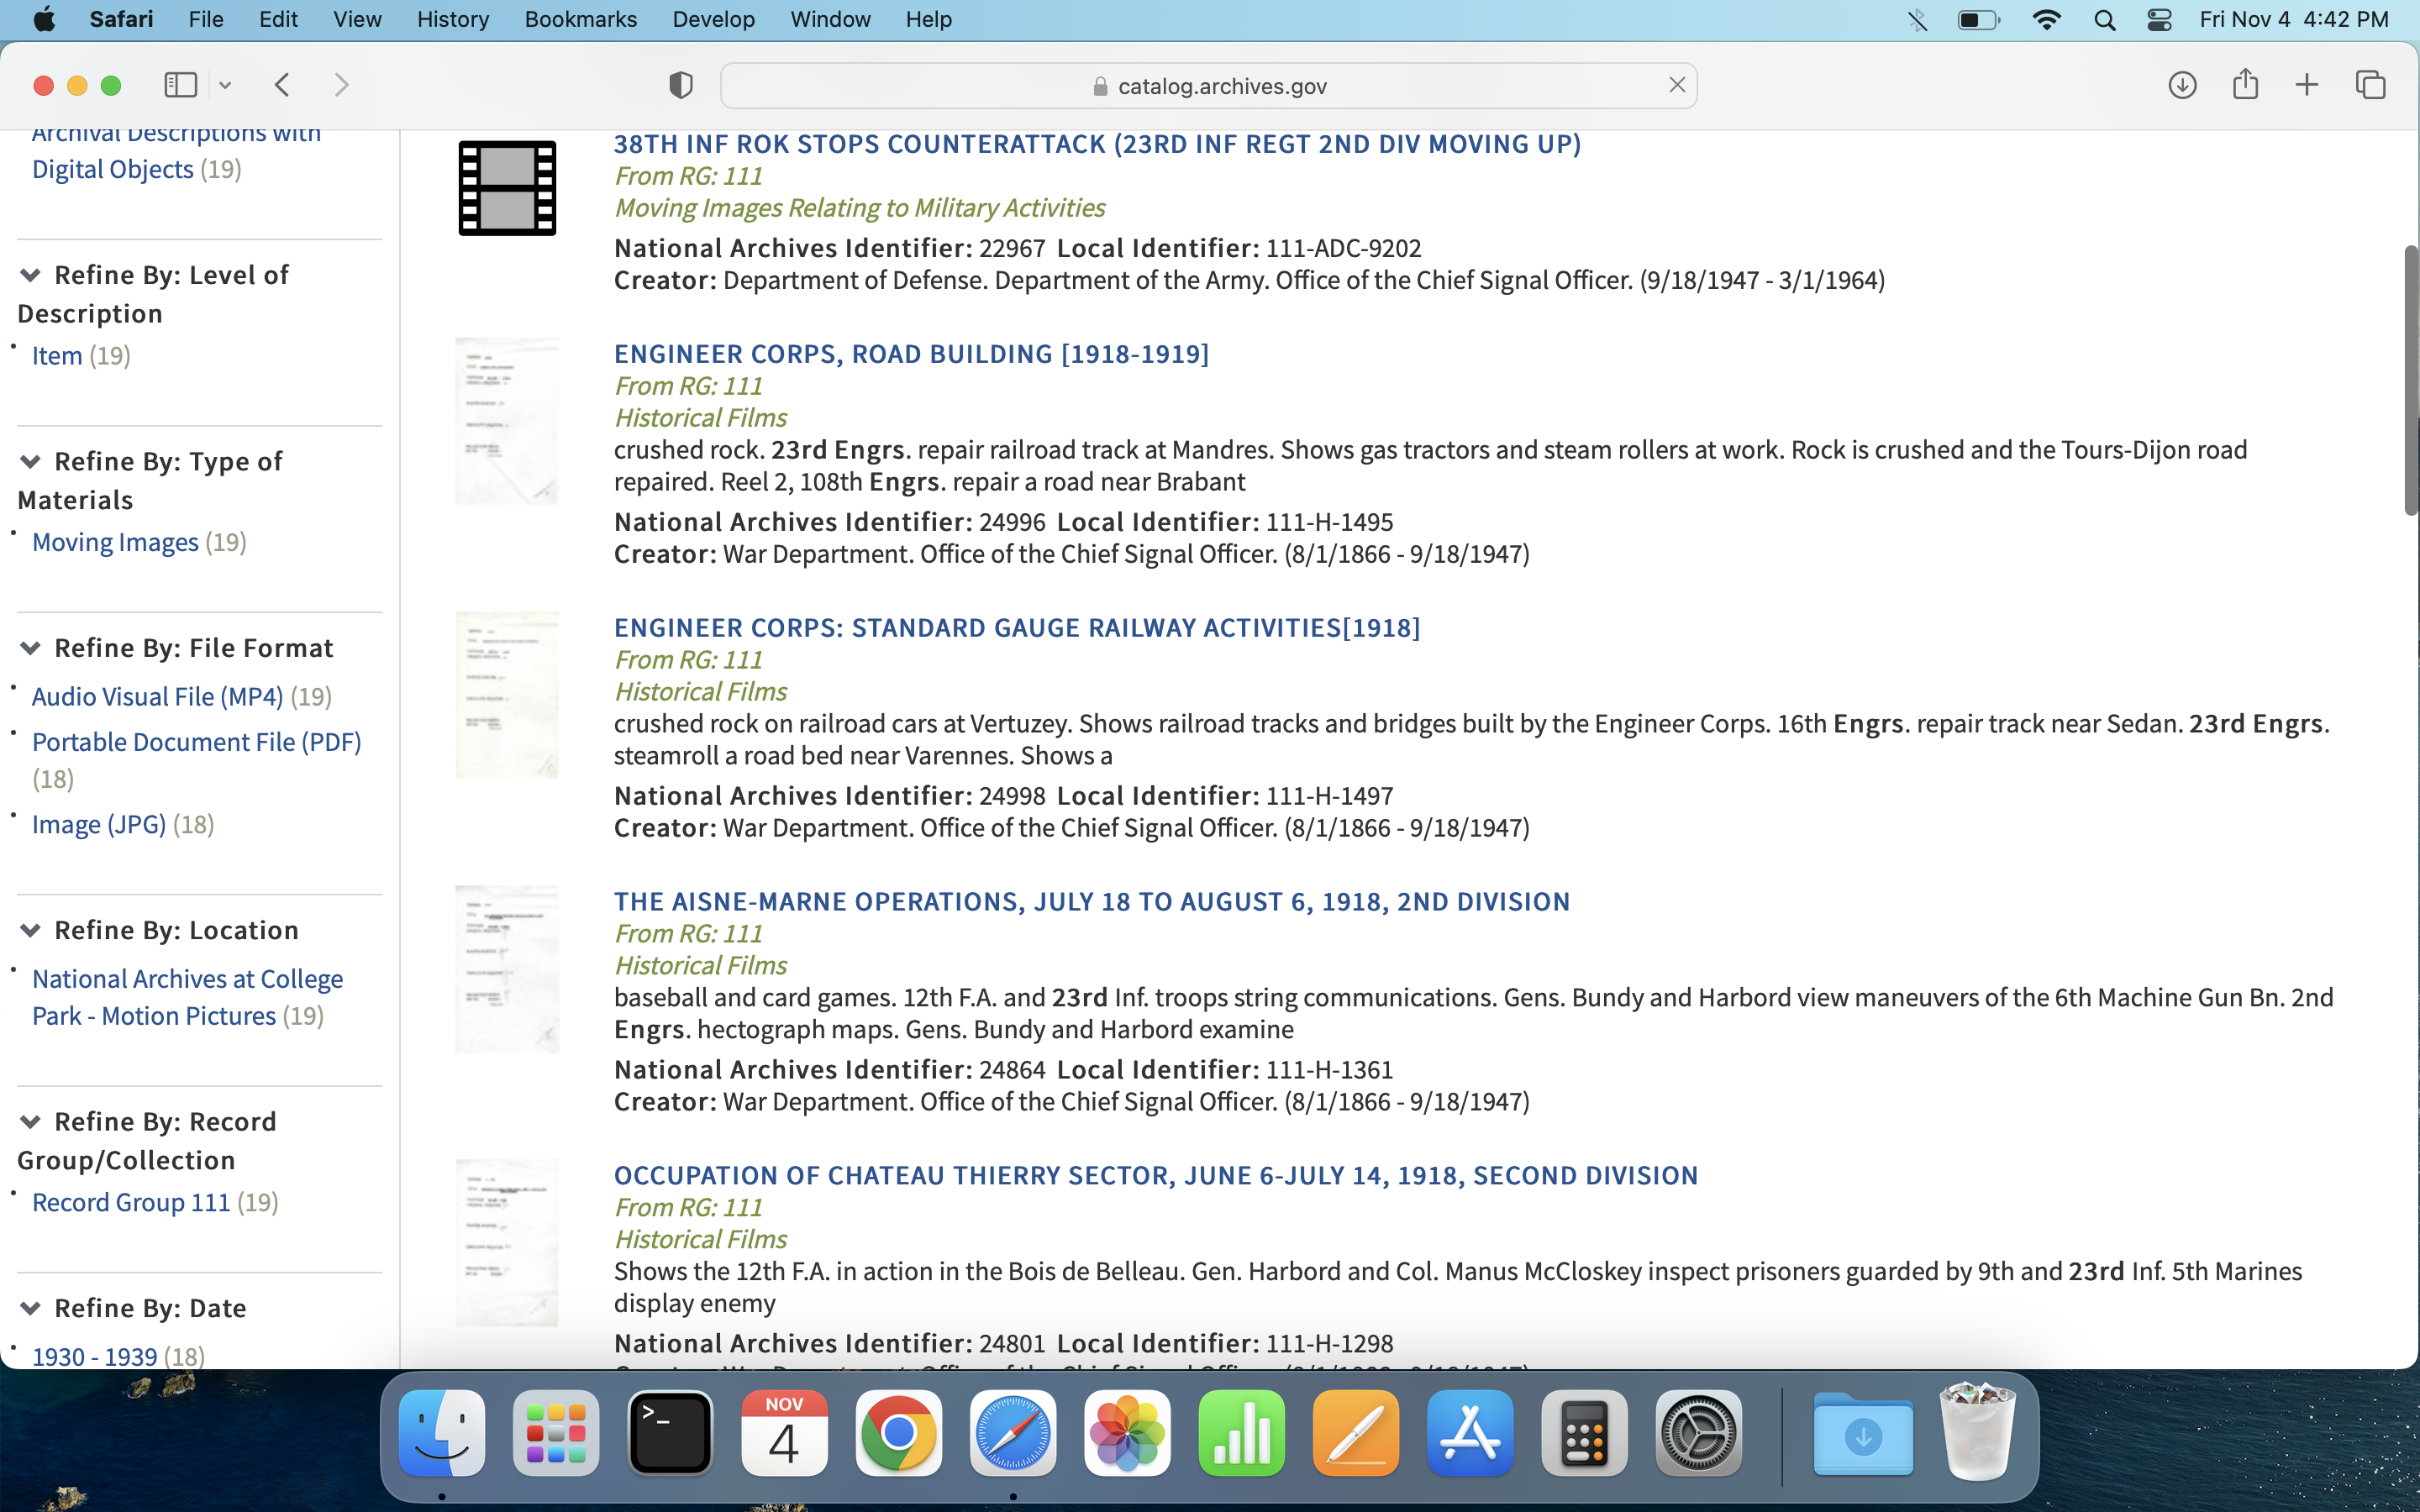The width and height of the screenshot is (2420, 1512).
Task: Collapse Refine By: Level of Description
Action: click(30, 275)
